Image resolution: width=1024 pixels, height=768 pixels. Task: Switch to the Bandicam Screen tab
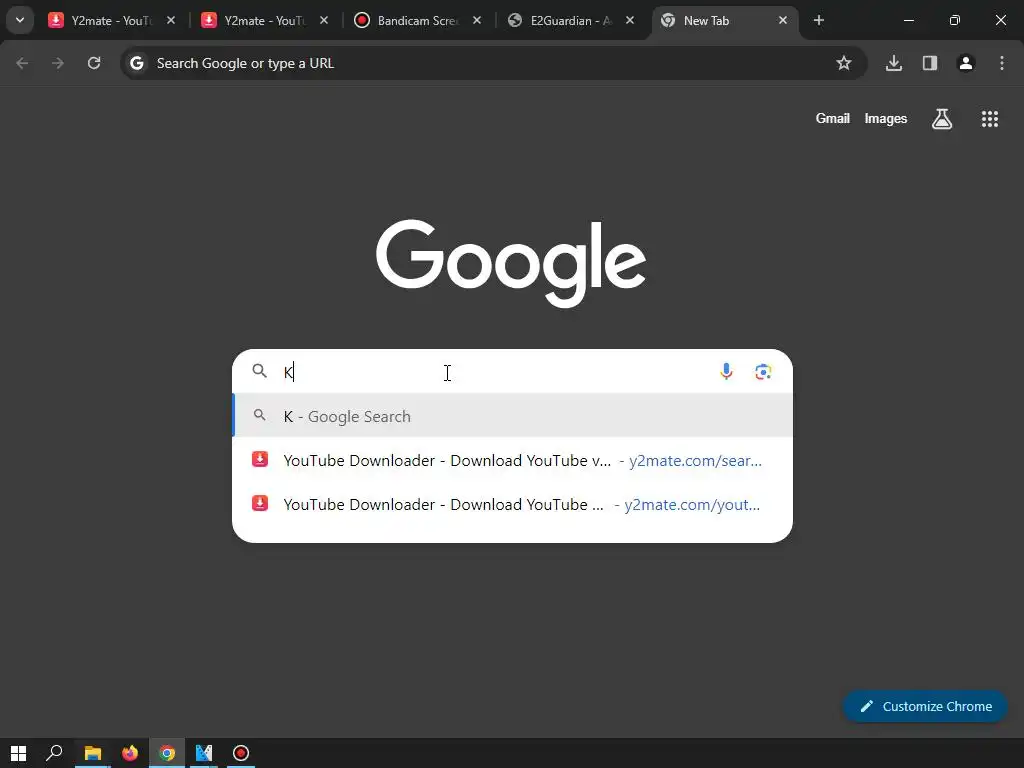coord(418,21)
